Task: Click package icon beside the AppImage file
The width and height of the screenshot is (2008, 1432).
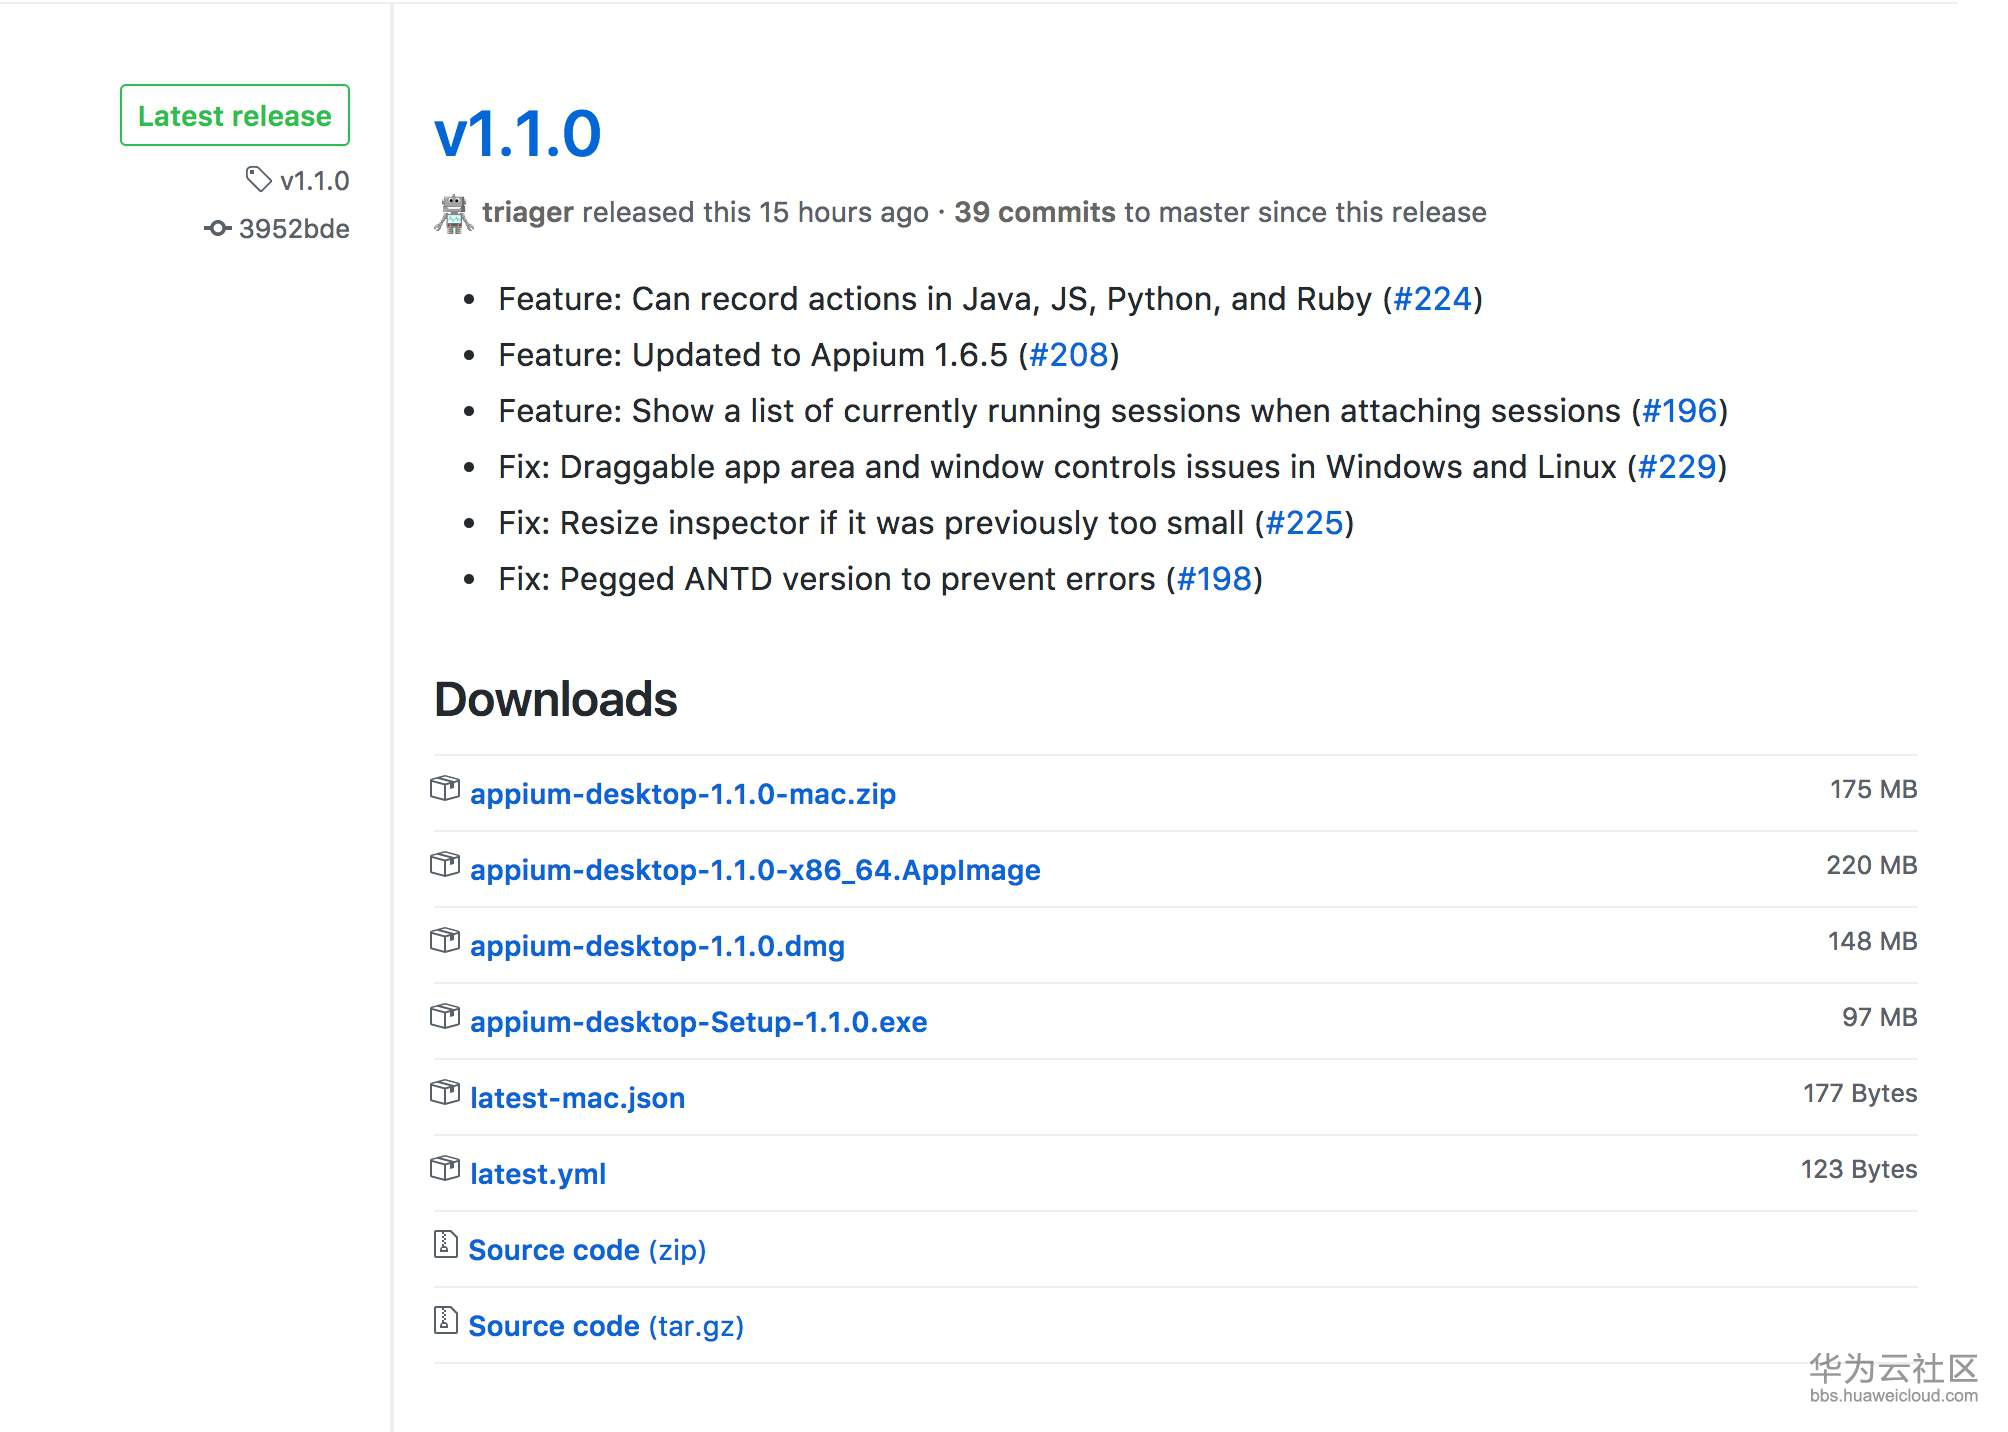Action: [445, 865]
